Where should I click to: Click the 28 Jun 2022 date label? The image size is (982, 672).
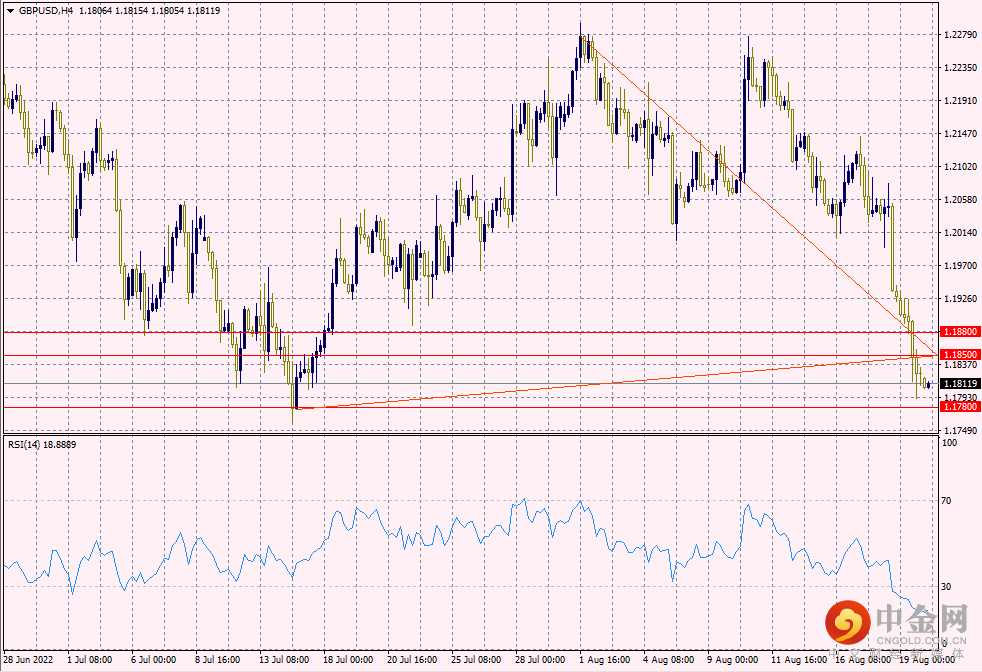pos(28,659)
